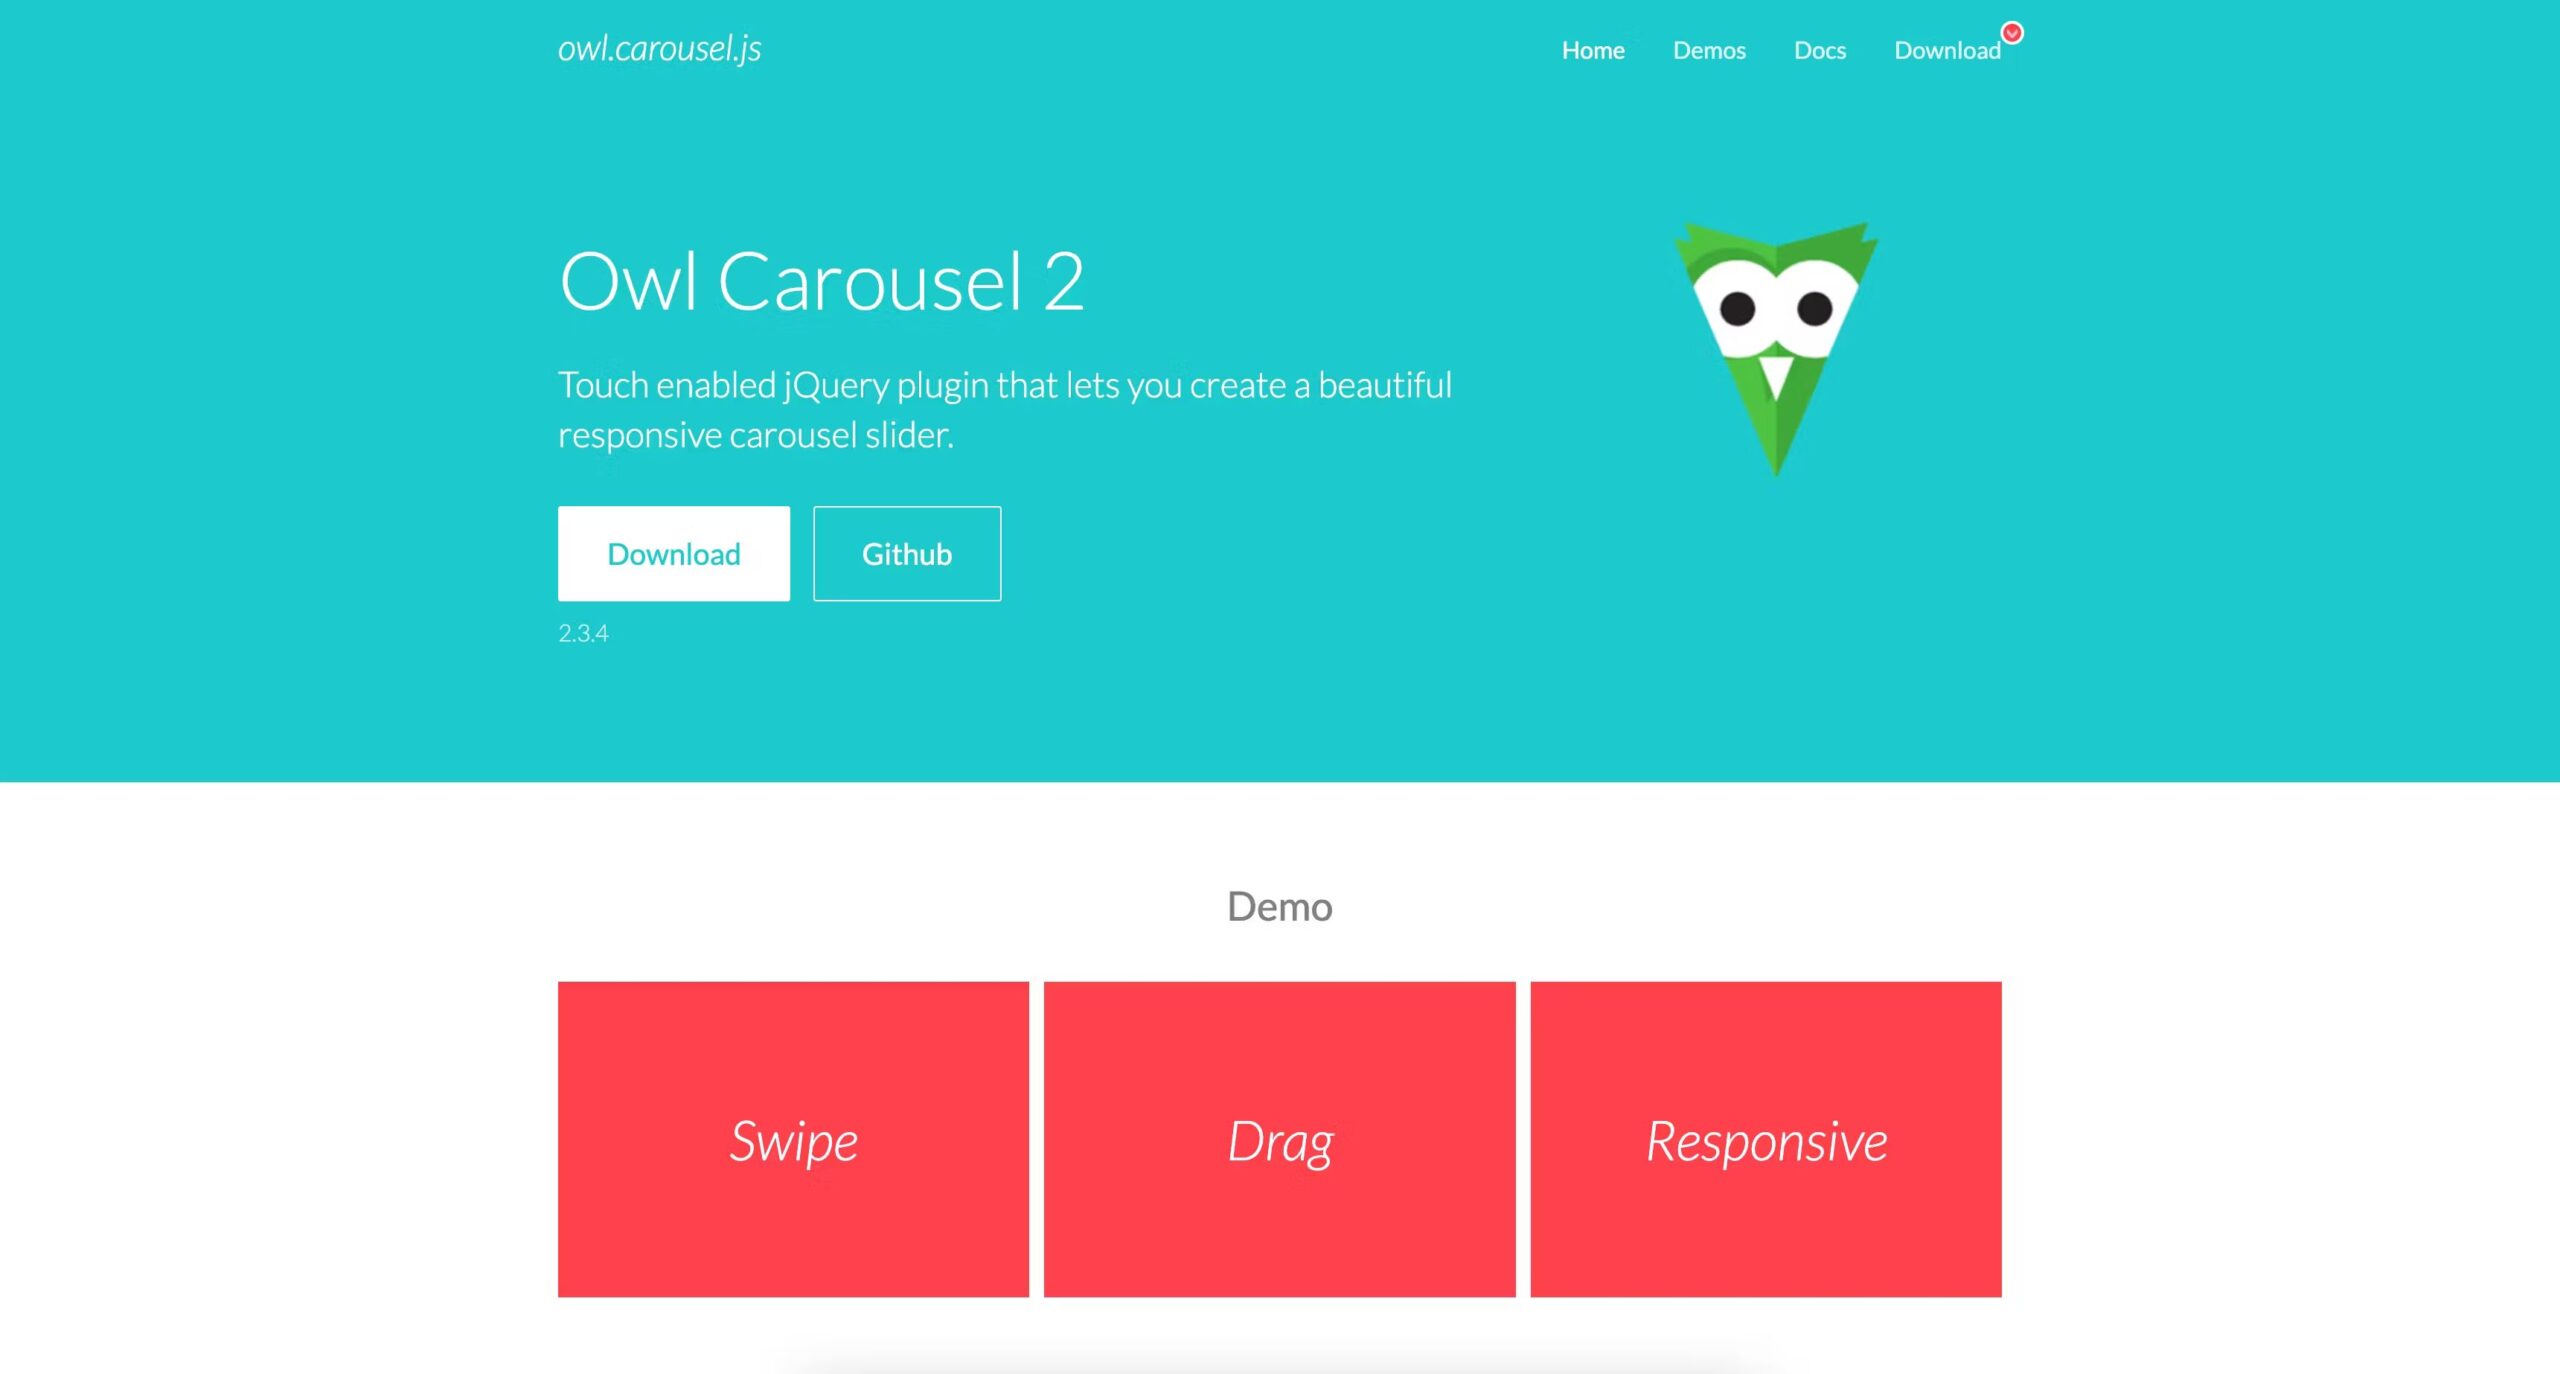Click the Github button icon link
2560x1374 pixels.
pos(906,553)
